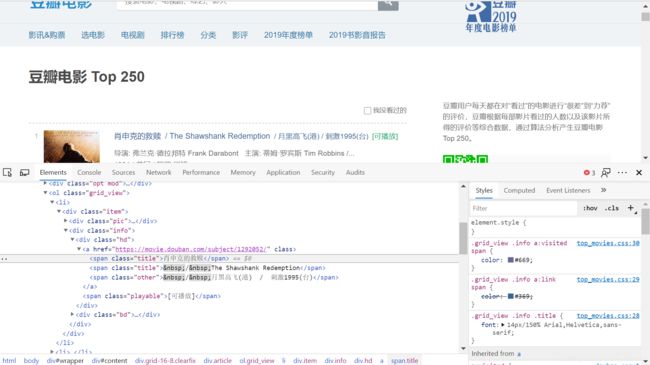Open the Sources tab

(x=124, y=173)
